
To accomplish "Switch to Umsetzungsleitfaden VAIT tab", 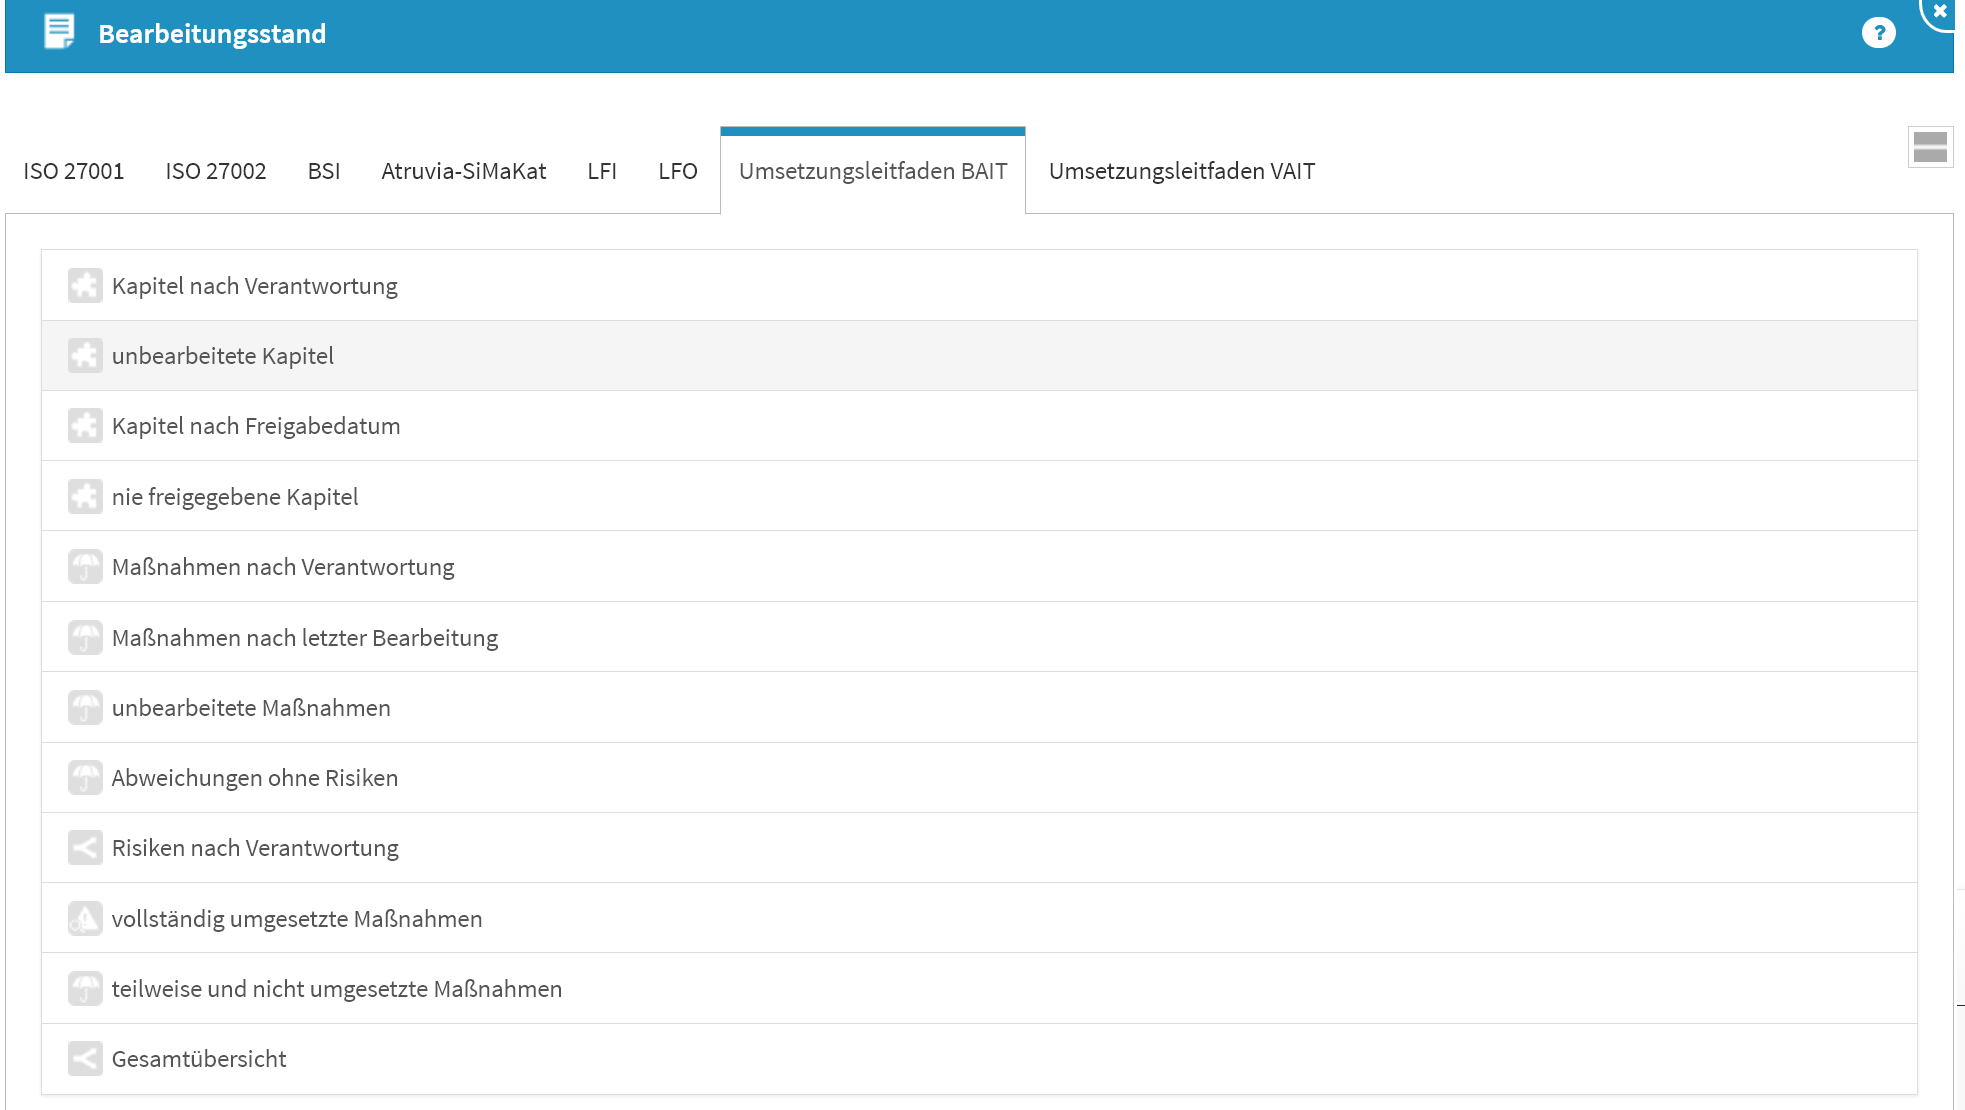I will [x=1181, y=171].
